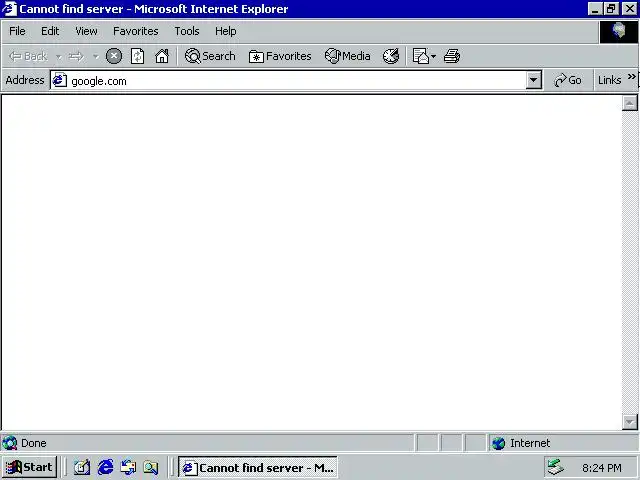Click the Back button
The height and width of the screenshot is (480, 640).
point(28,56)
